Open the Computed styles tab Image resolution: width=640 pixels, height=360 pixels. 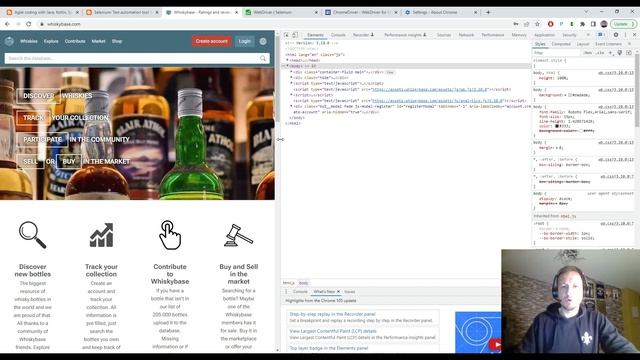tap(561, 44)
